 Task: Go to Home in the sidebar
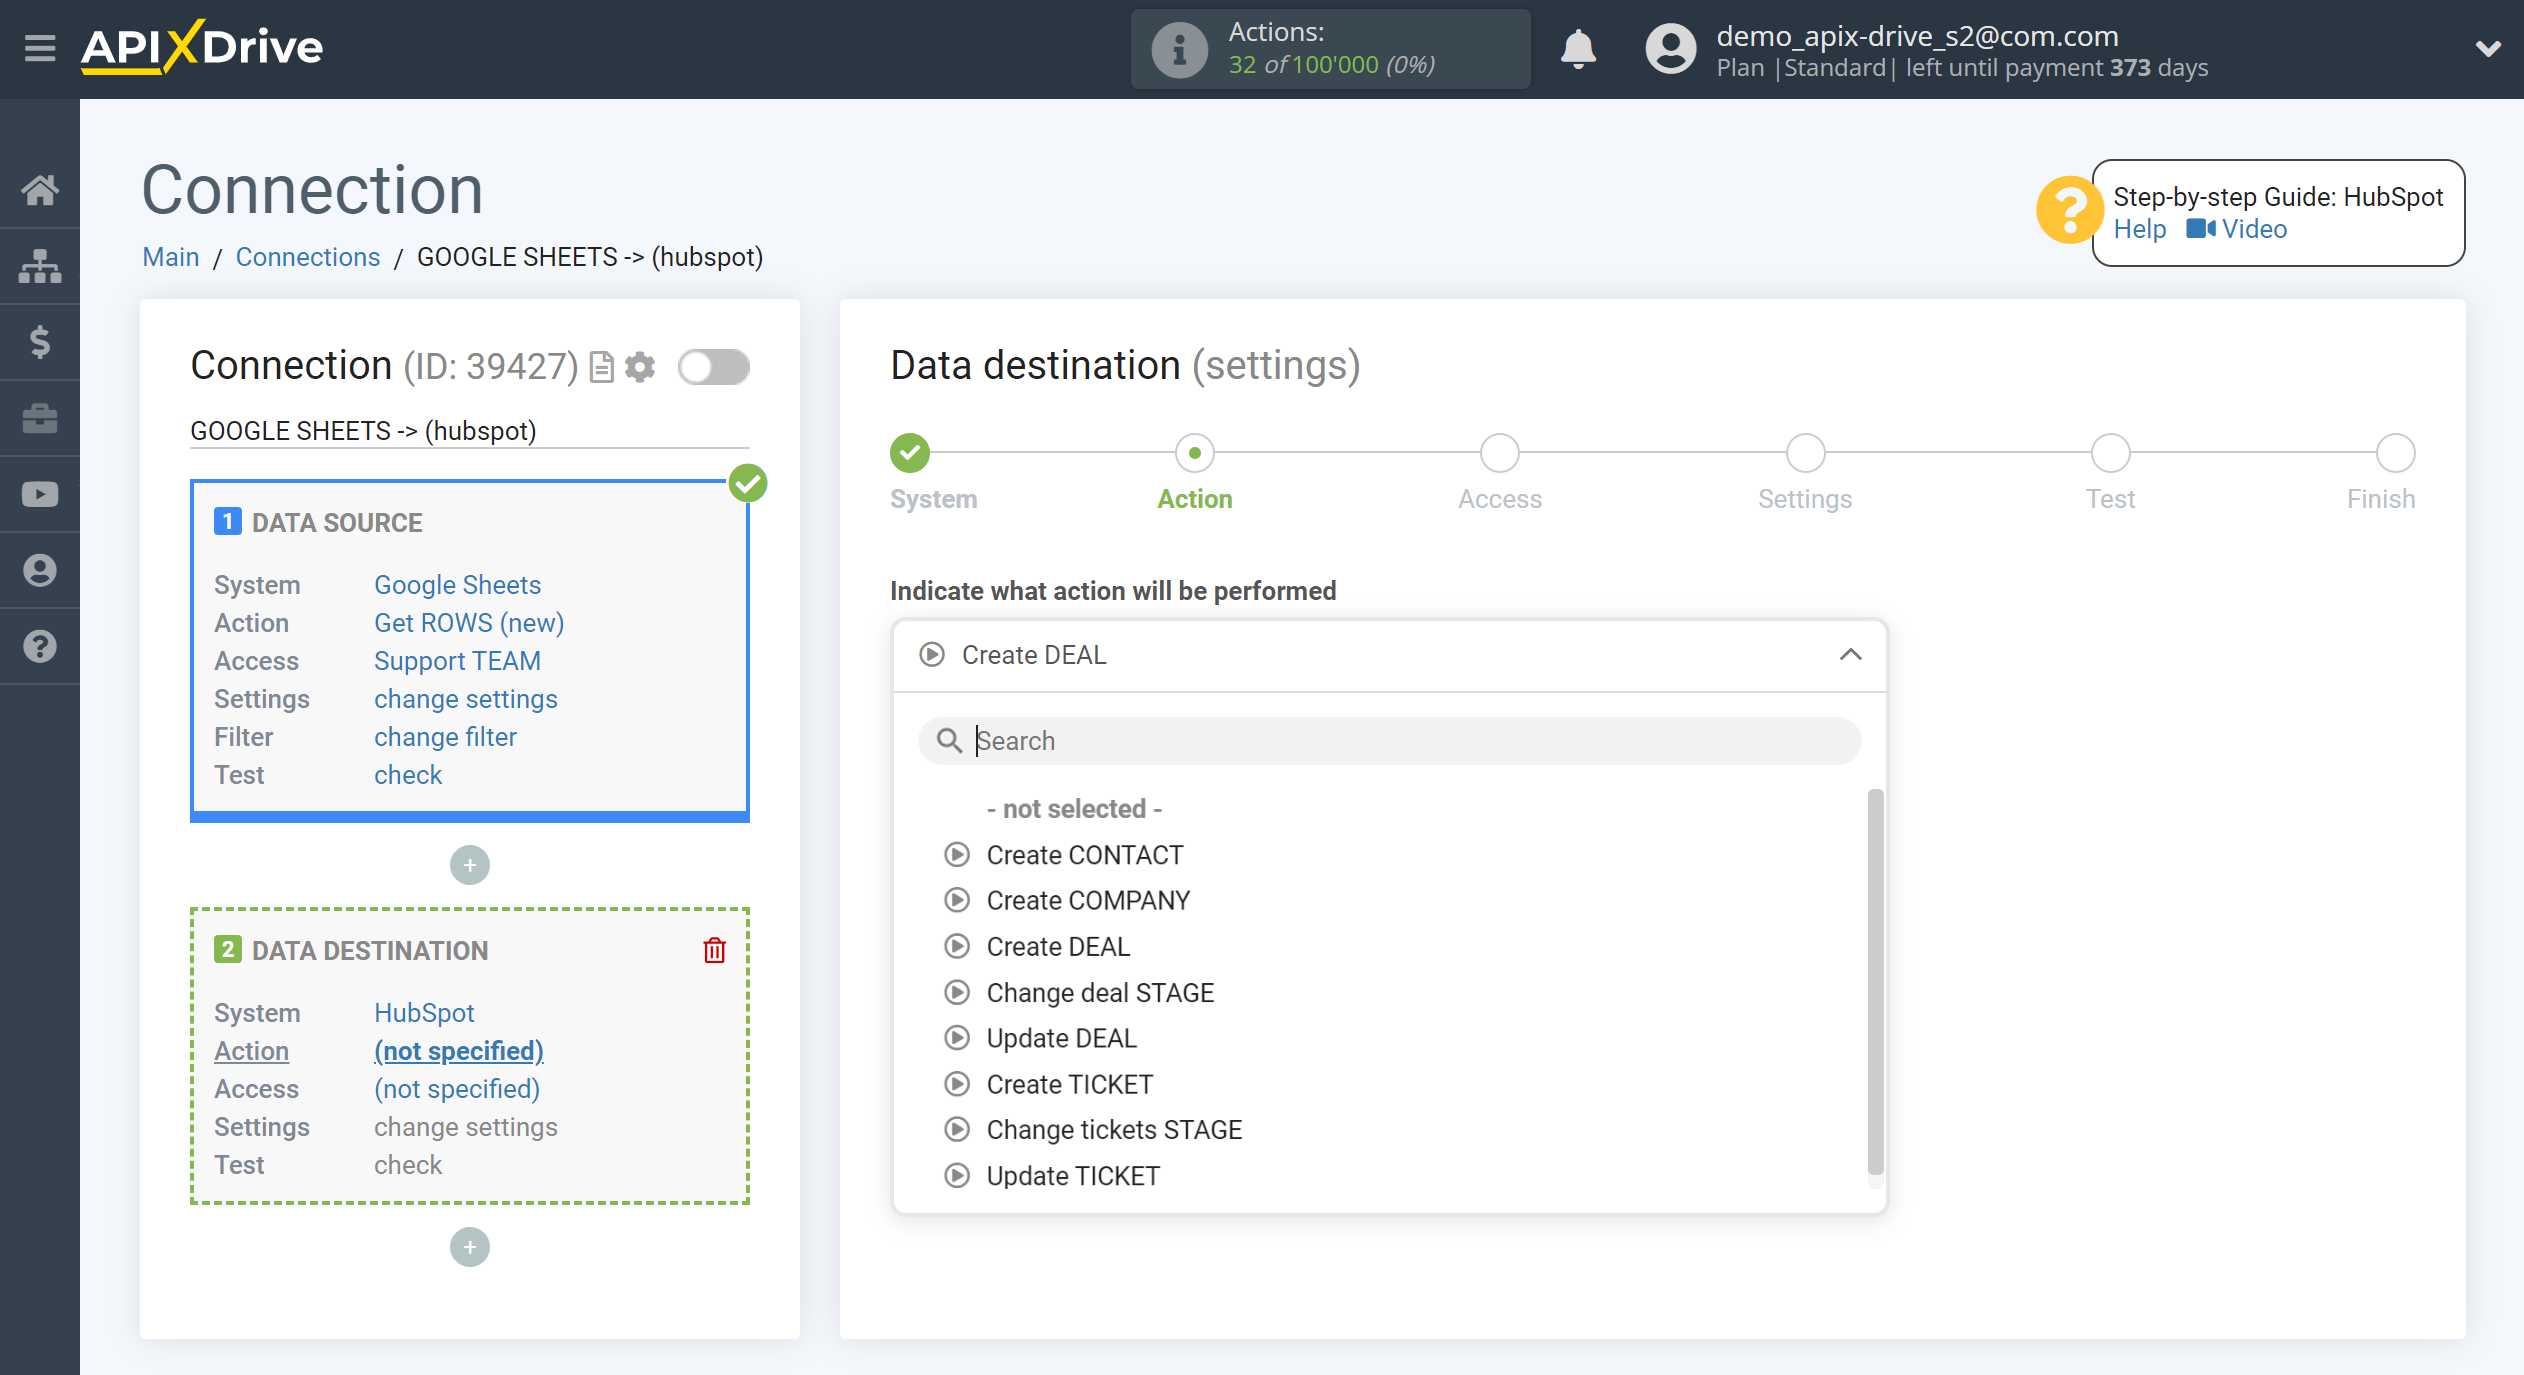coord(40,189)
